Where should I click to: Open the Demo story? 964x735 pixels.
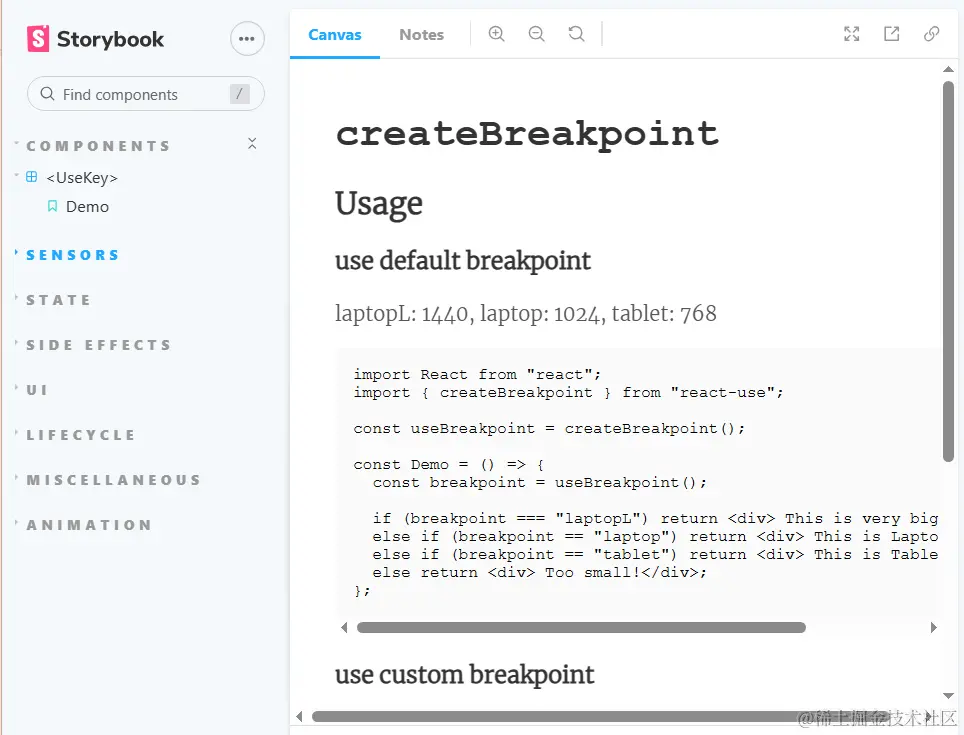pos(87,206)
